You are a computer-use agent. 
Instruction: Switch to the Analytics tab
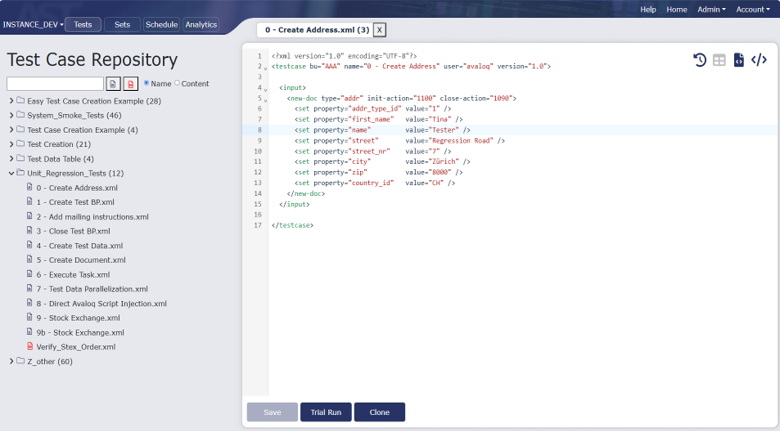pyautogui.click(x=201, y=24)
